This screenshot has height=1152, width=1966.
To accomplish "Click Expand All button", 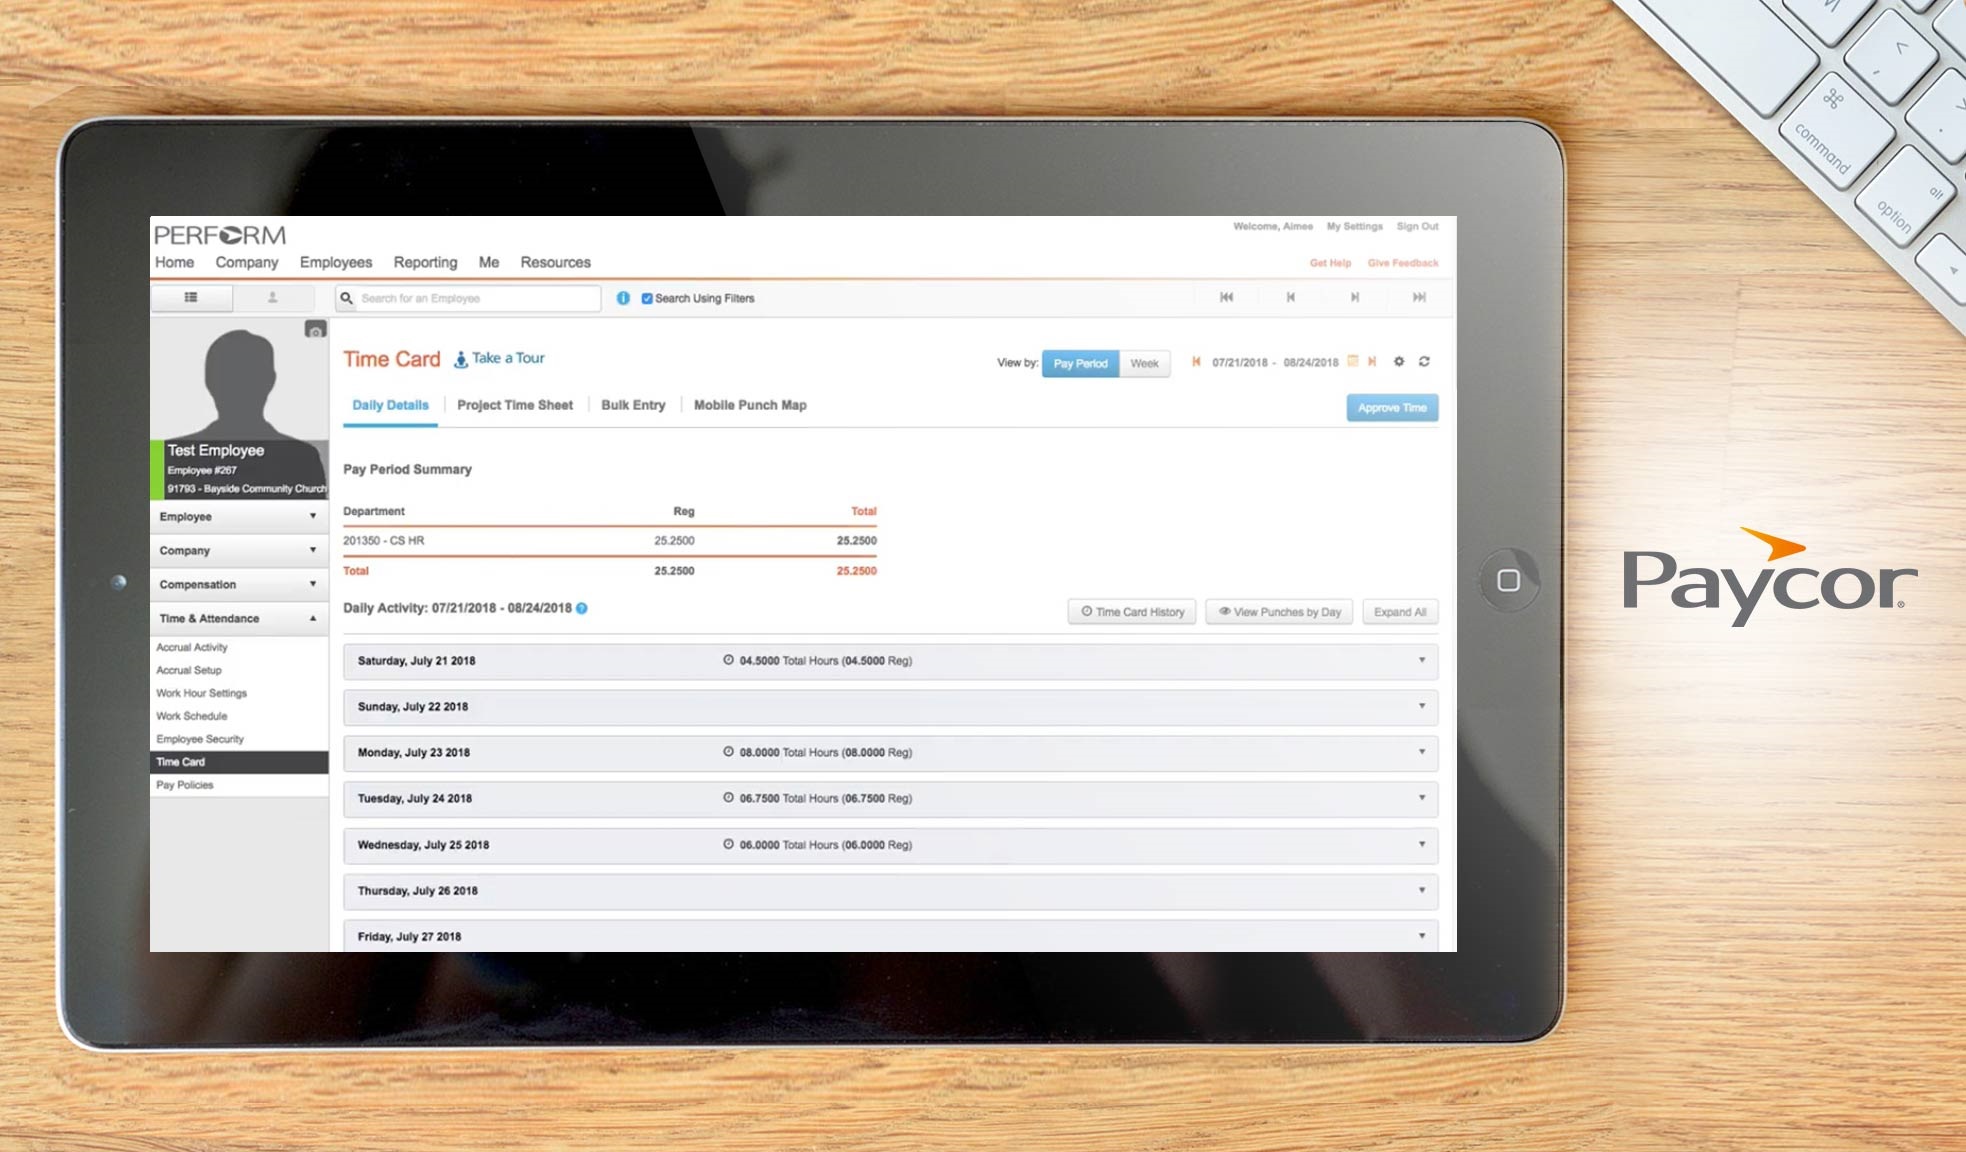I will (1400, 612).
